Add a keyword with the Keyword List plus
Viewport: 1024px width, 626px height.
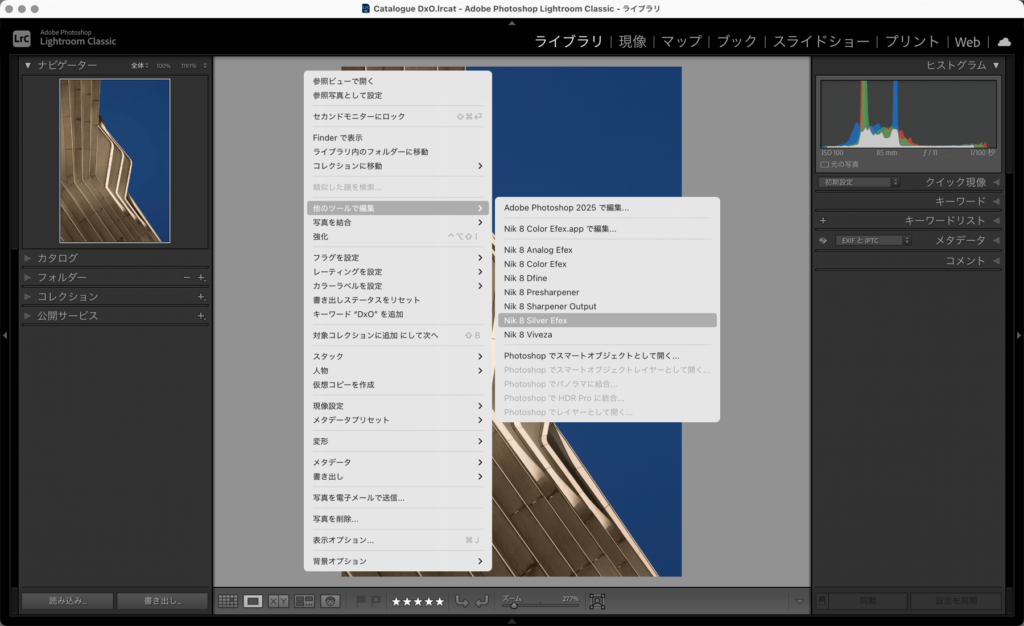[x=823, y=221]
